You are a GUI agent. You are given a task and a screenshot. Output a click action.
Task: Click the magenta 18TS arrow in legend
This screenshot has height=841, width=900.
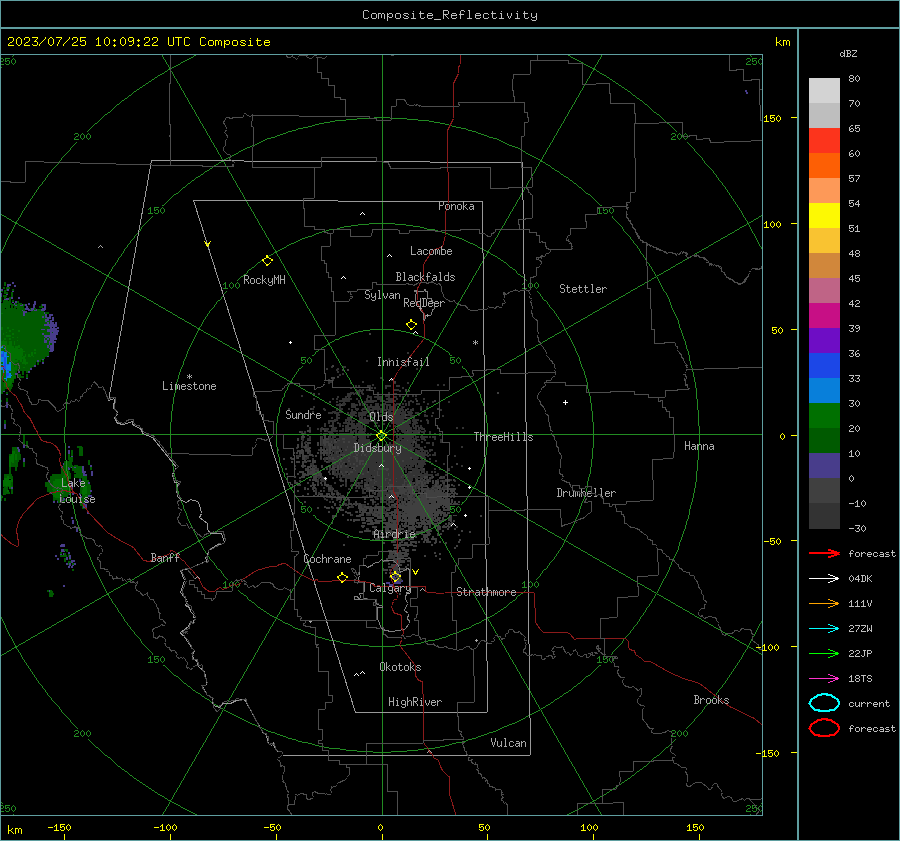(824, 679)
